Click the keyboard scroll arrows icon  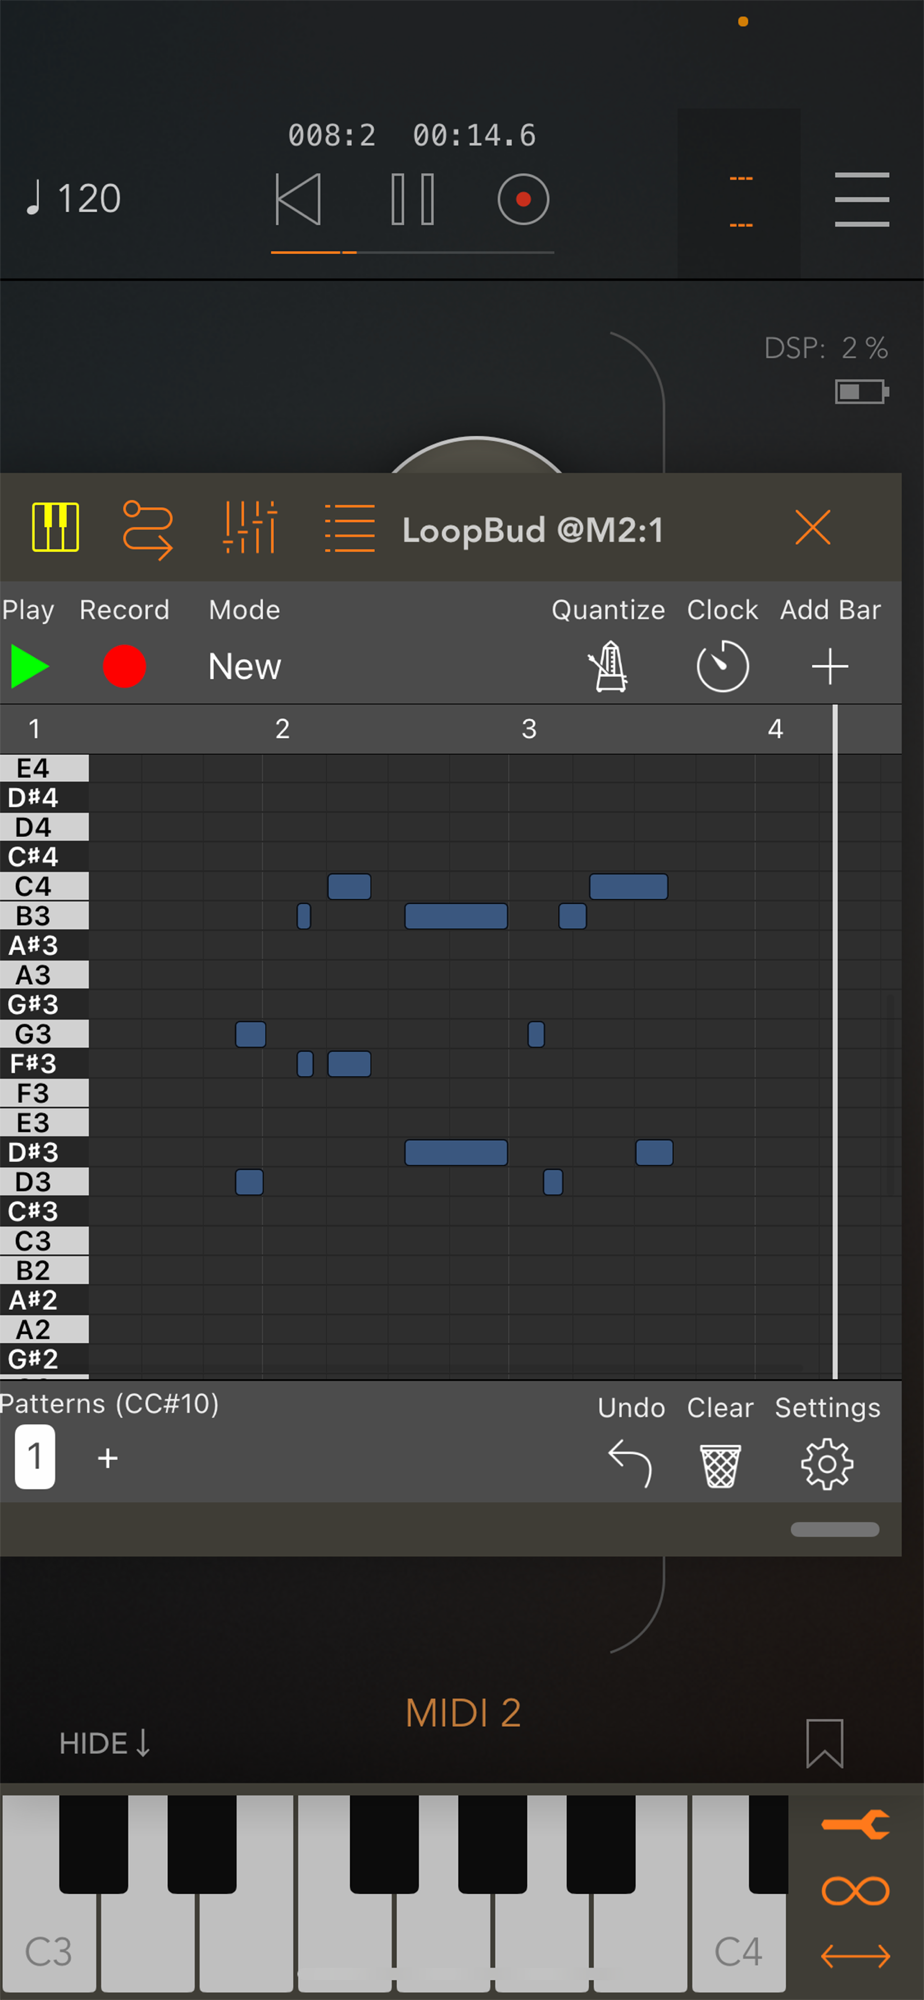click(856, 1956)
